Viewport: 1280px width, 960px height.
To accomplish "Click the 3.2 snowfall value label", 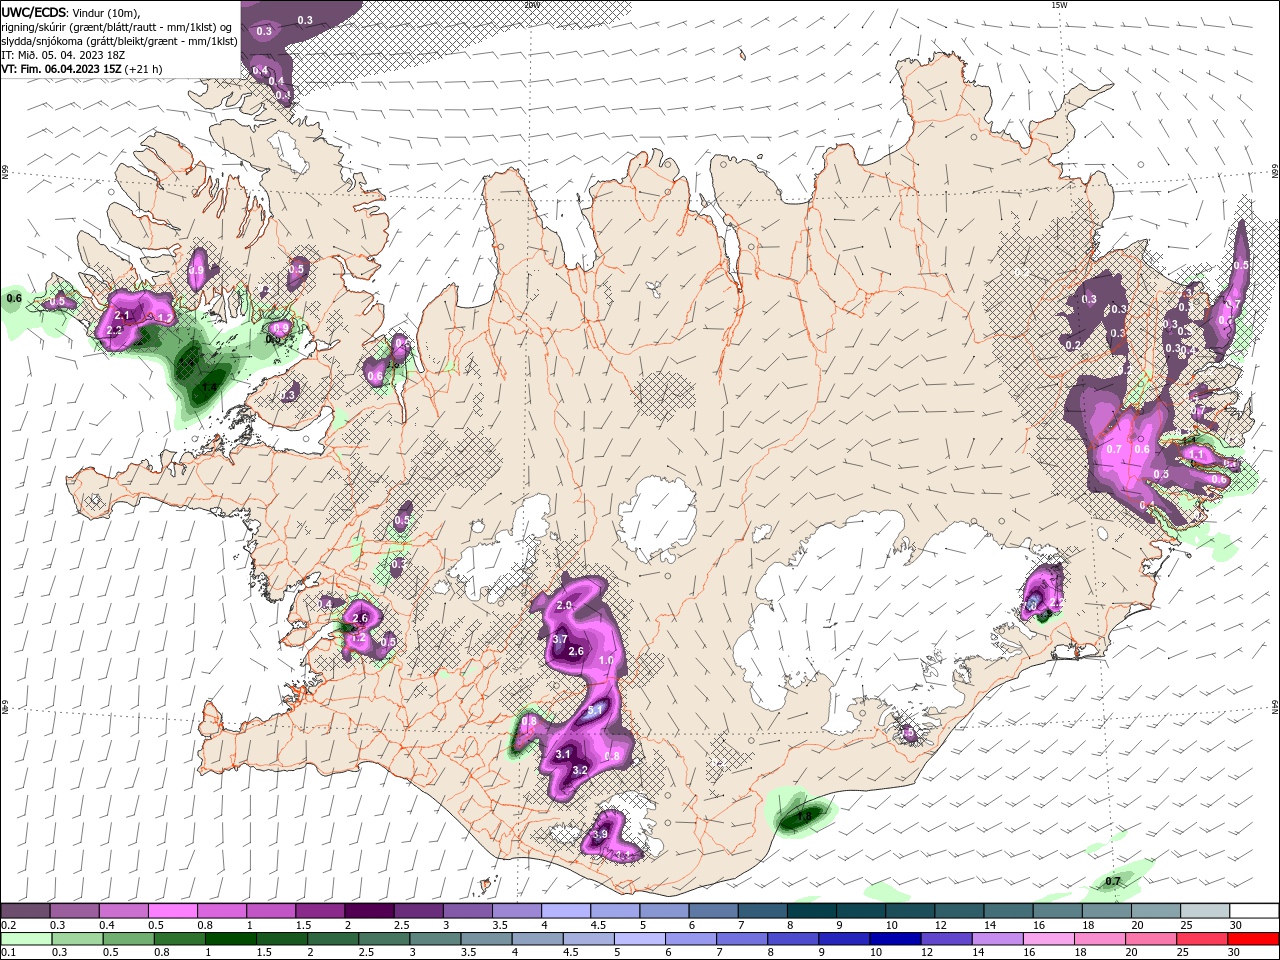I will click(x=580, y=771).
